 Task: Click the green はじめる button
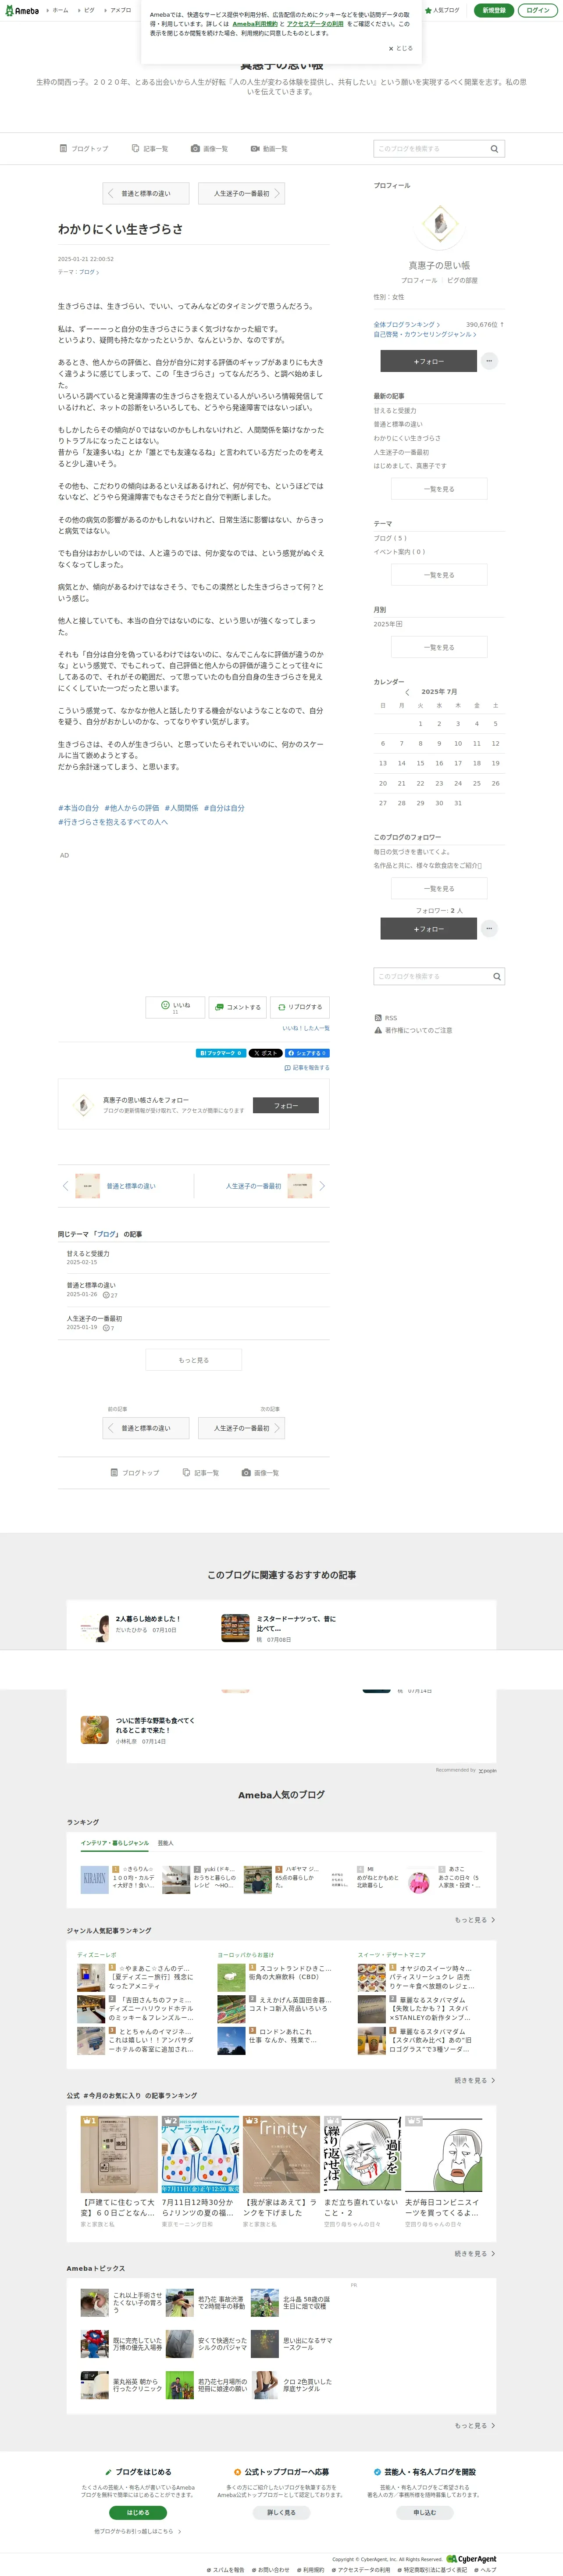click(138, 2512)
